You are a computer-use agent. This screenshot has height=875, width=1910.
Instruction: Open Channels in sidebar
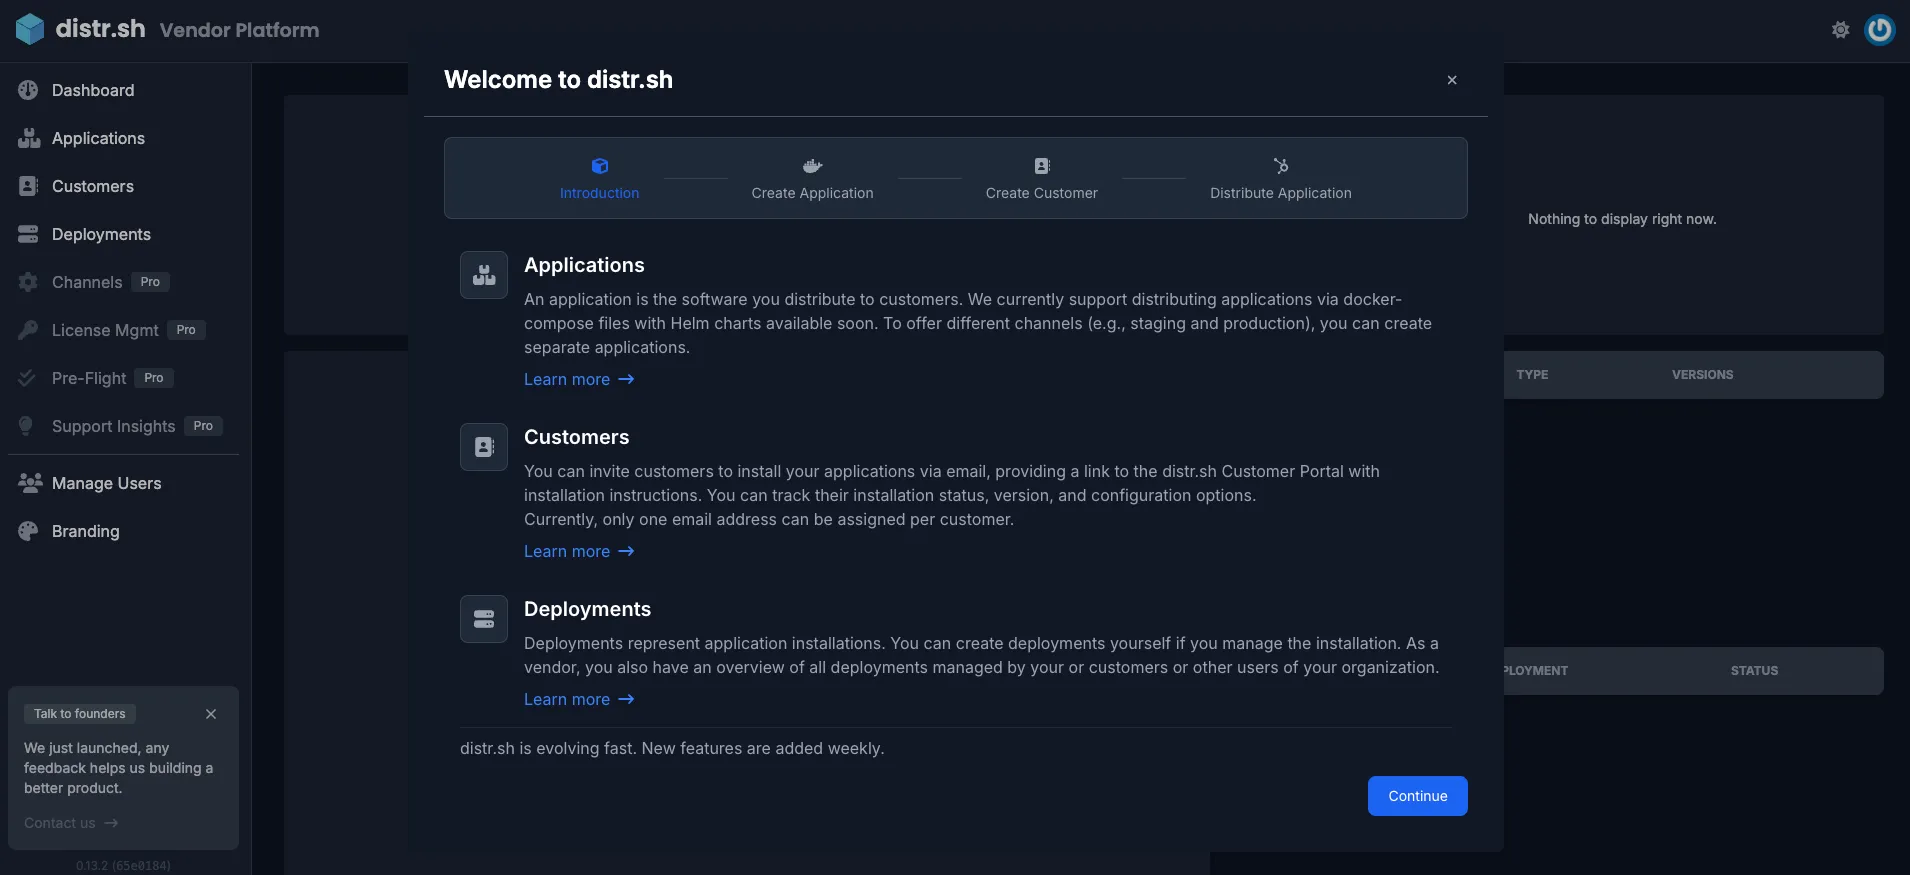coord(87,282)
